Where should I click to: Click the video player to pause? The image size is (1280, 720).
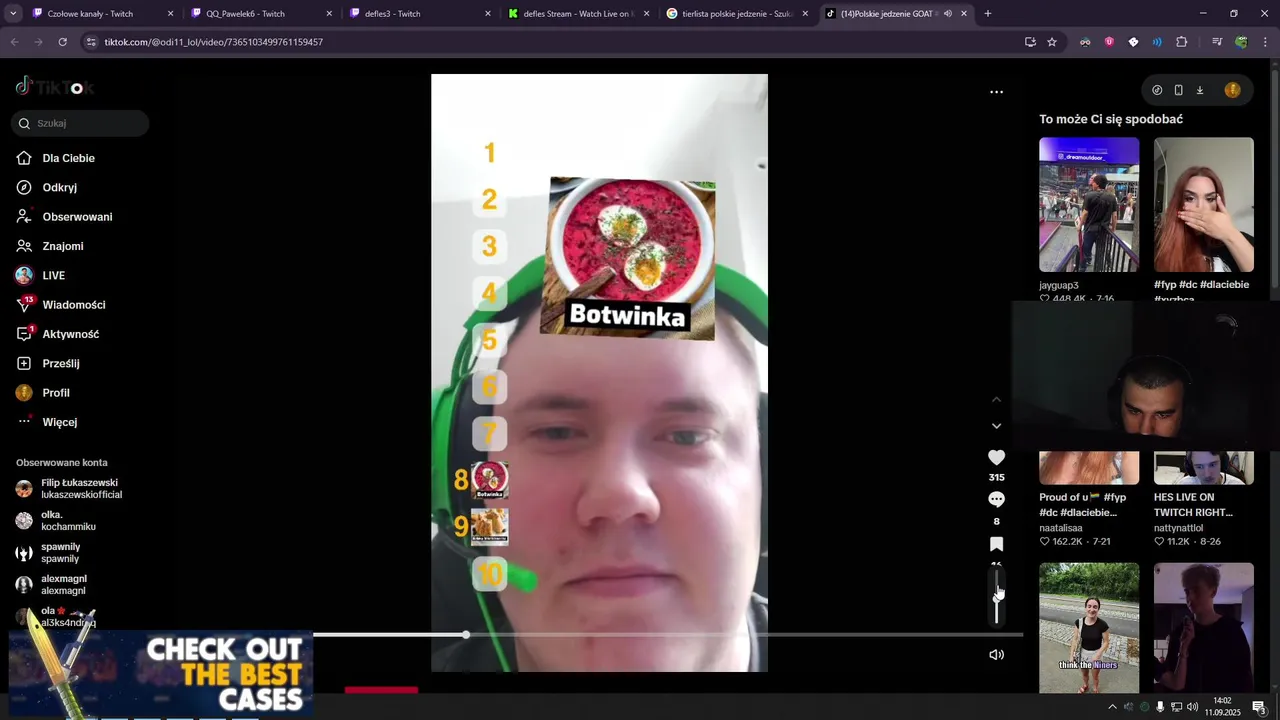[599, 373]
